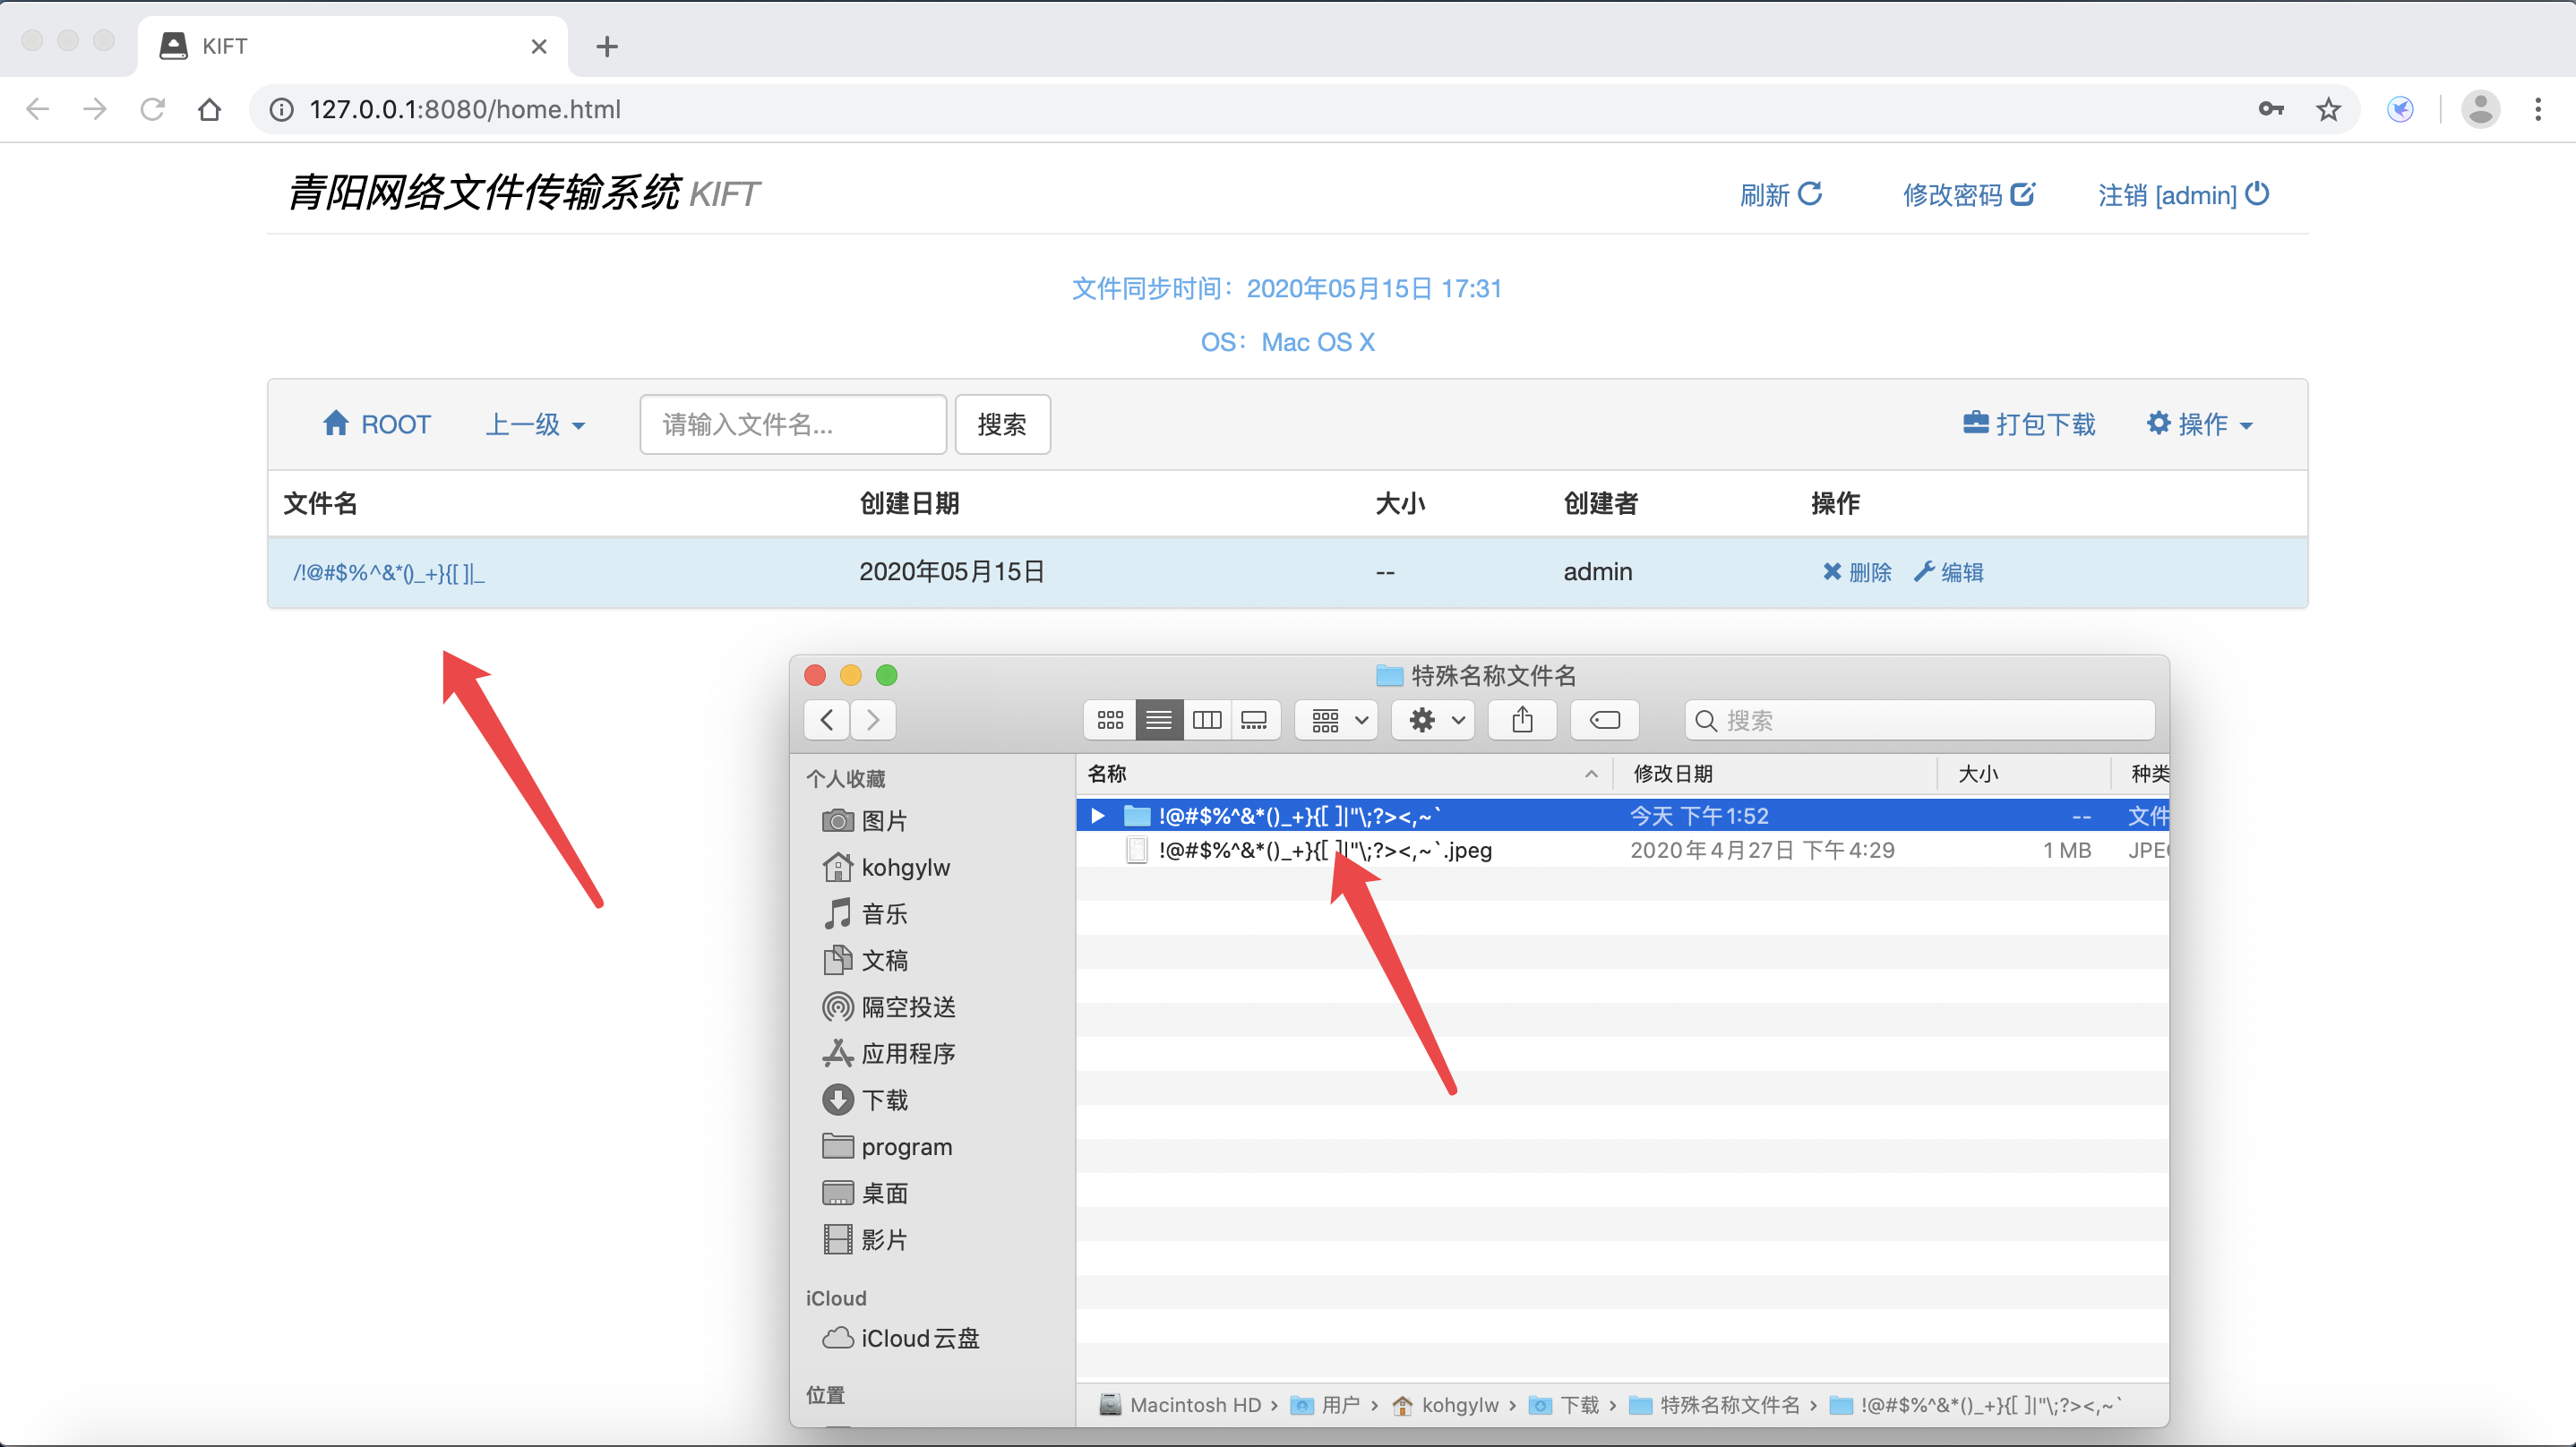
Task: Click the 刷新 refresh link
Action: [x=1780, y=194]
